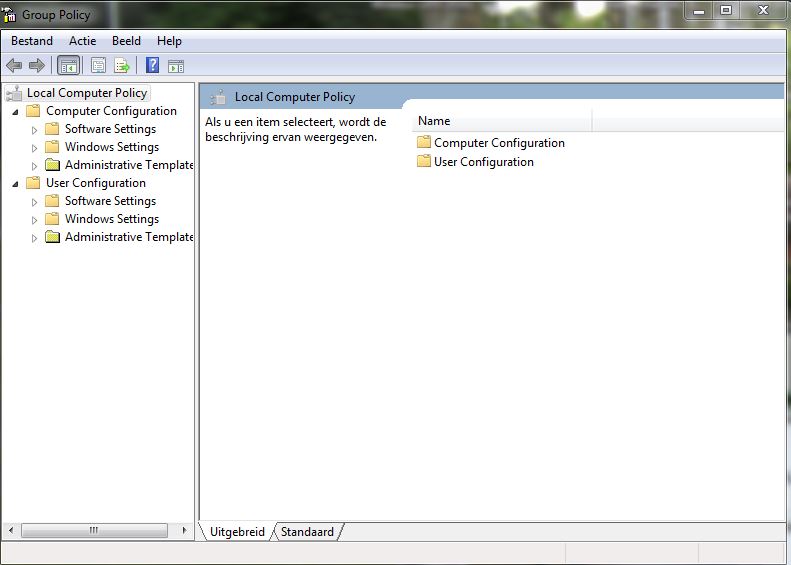
Task: Expand Software Settings under User Configuration
Action: (x=34, y=202)
